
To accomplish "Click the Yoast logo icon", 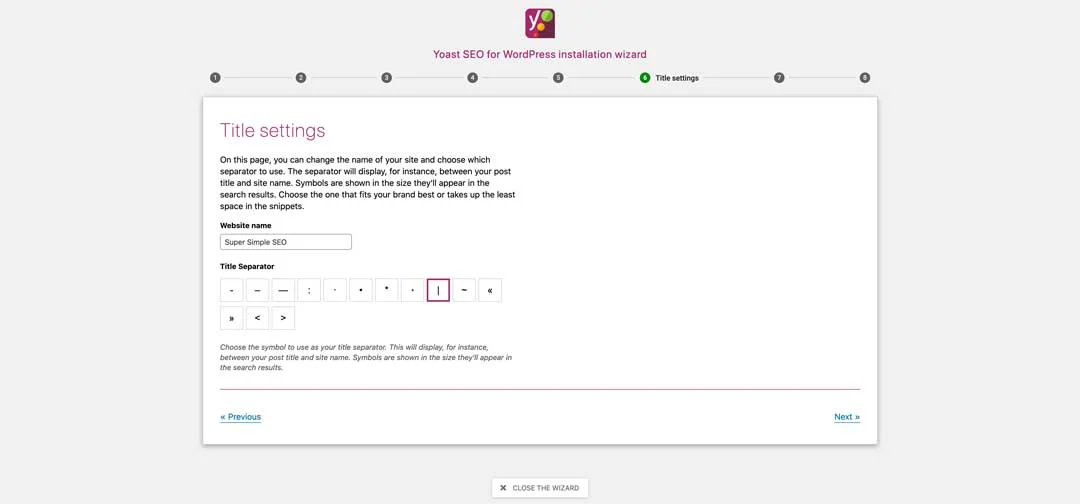I will click(540, 23).
